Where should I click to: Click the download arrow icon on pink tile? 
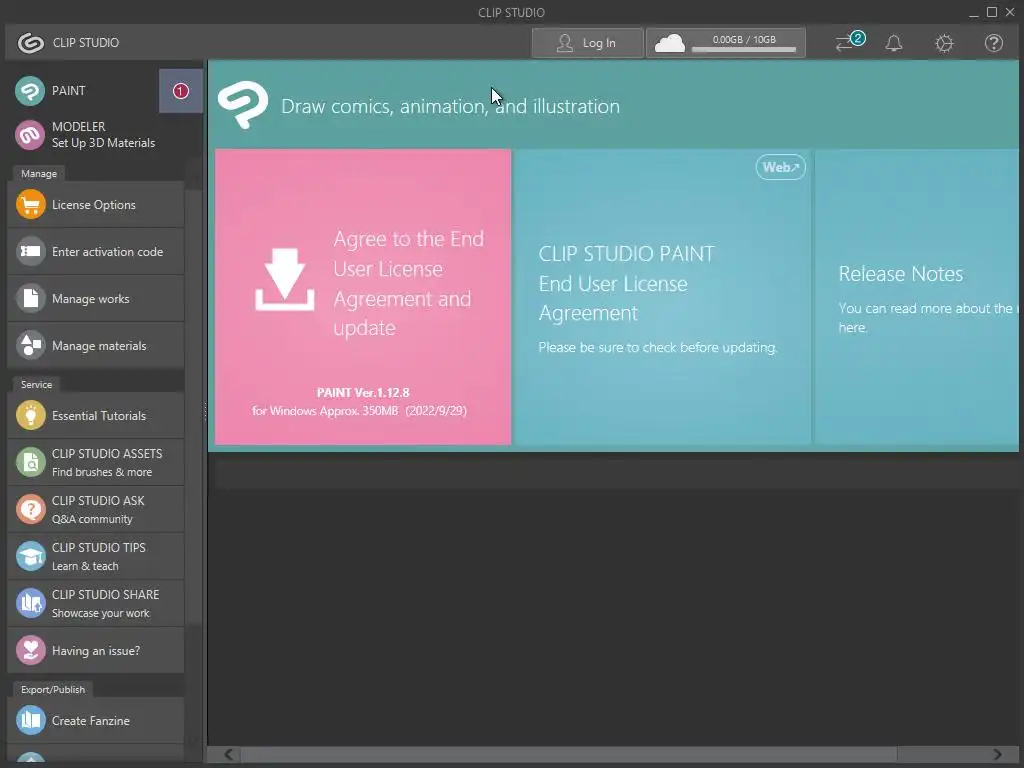click(285, 279)
